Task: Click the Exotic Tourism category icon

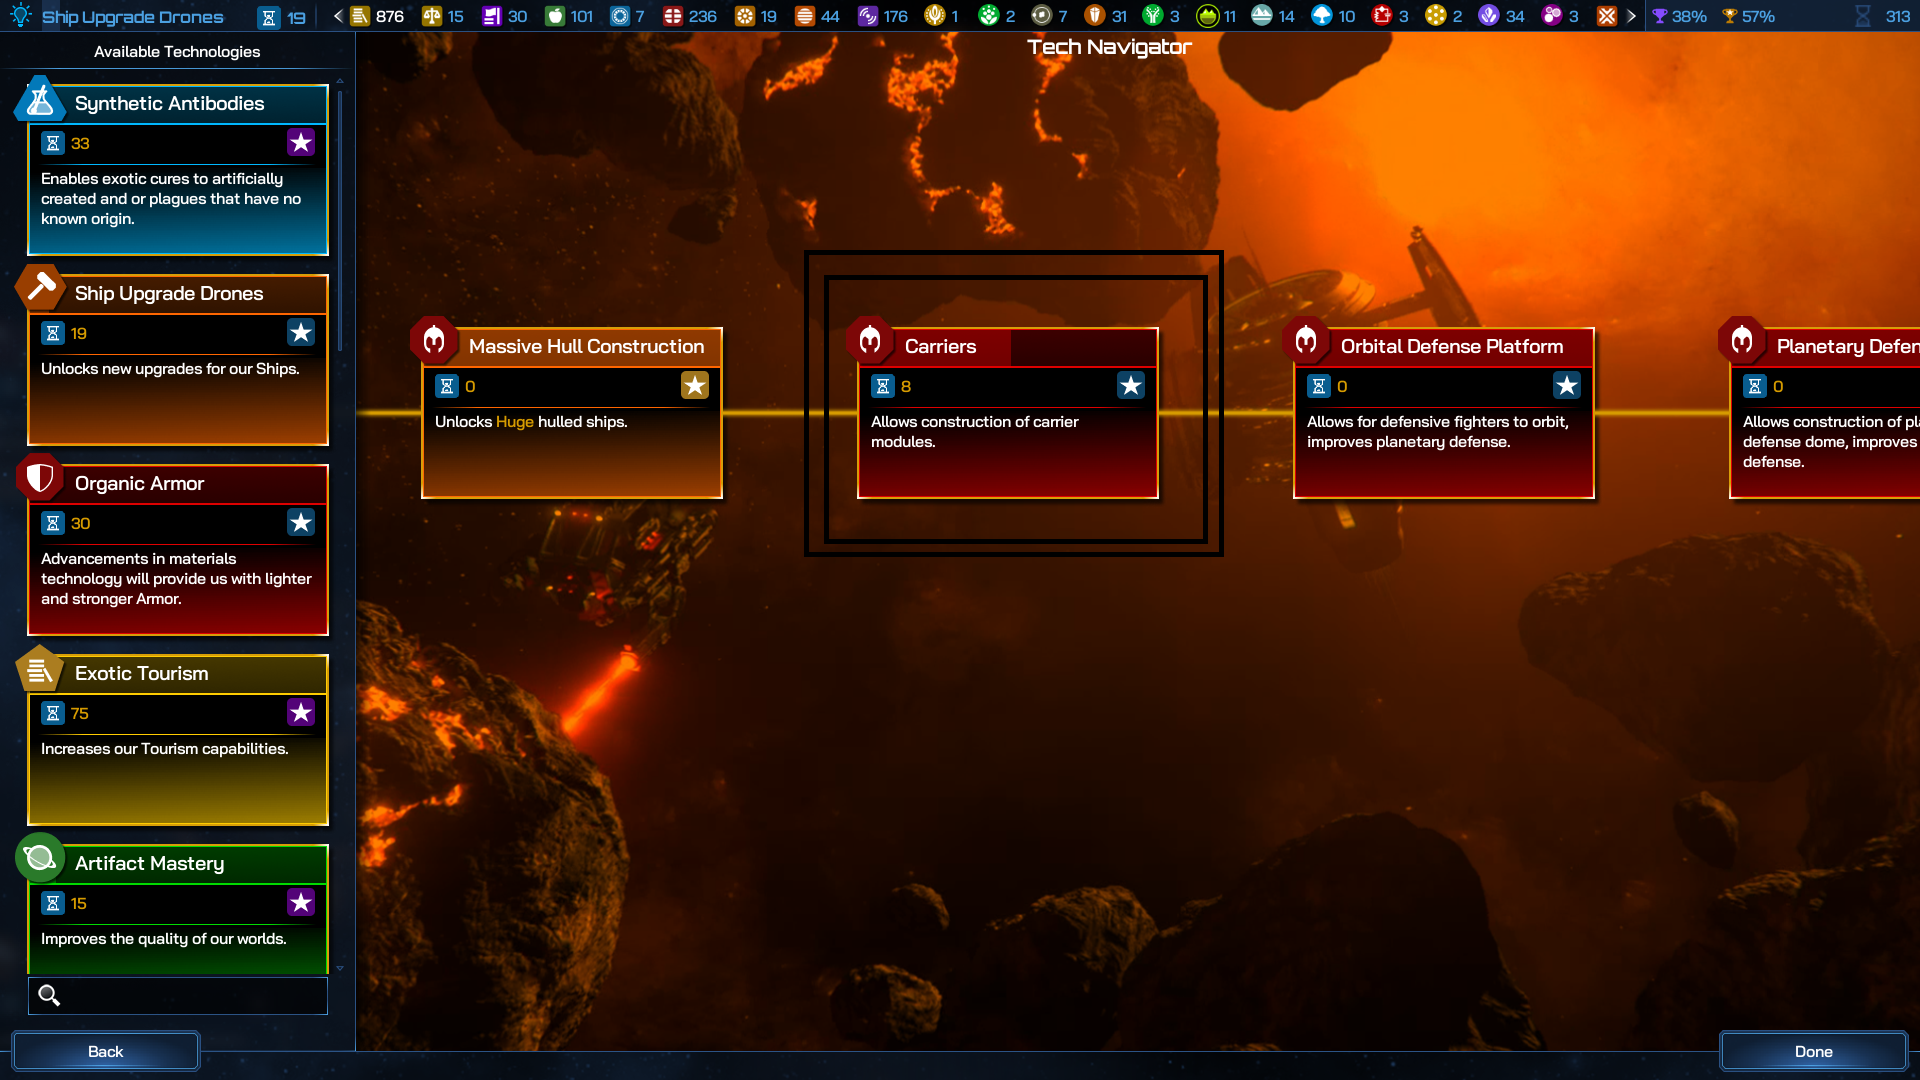Action: coord(40,669)
